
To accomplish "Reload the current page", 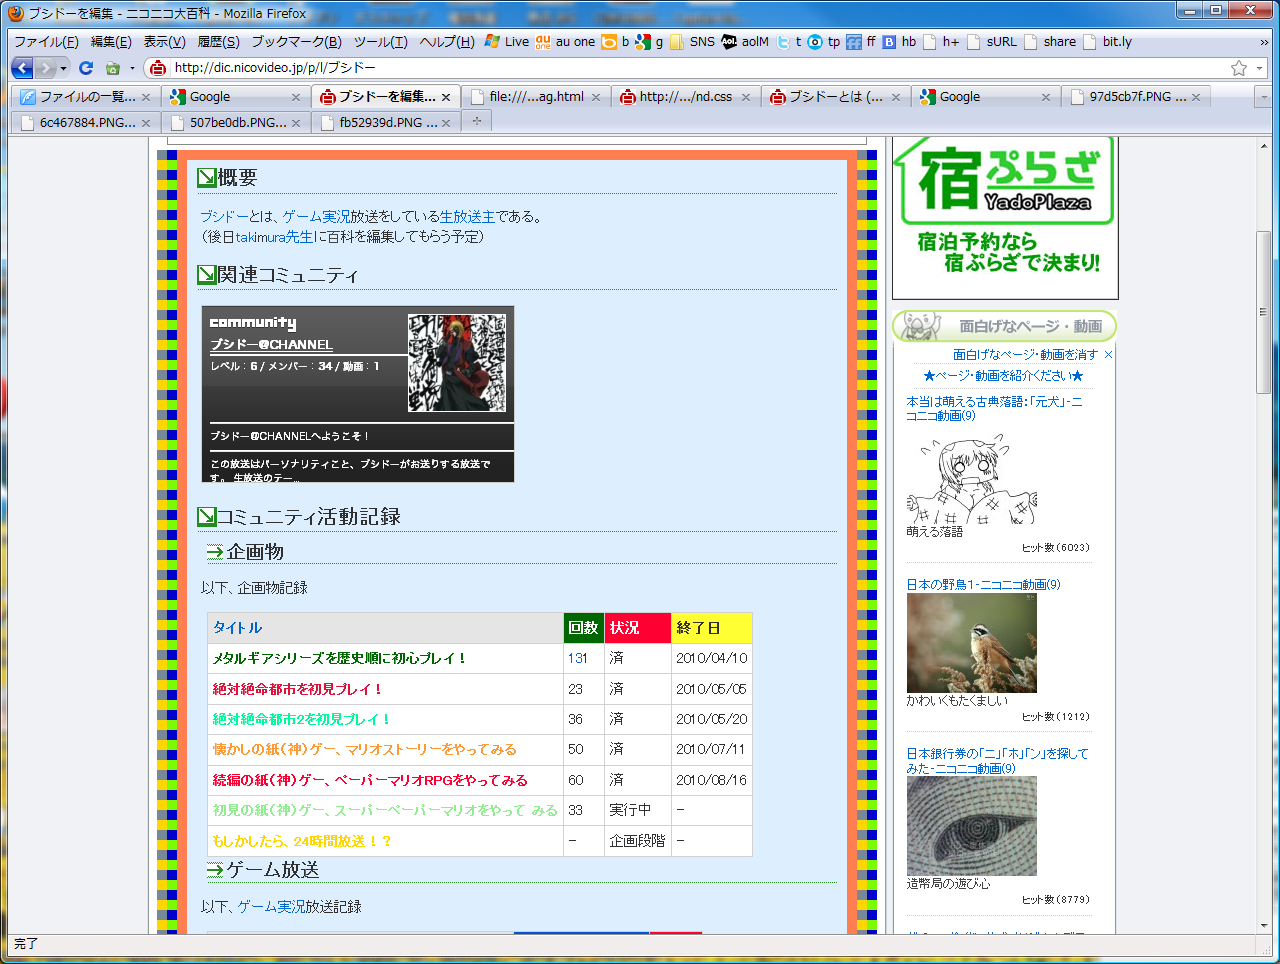I will pyautogui.click(x=86, y=68).
